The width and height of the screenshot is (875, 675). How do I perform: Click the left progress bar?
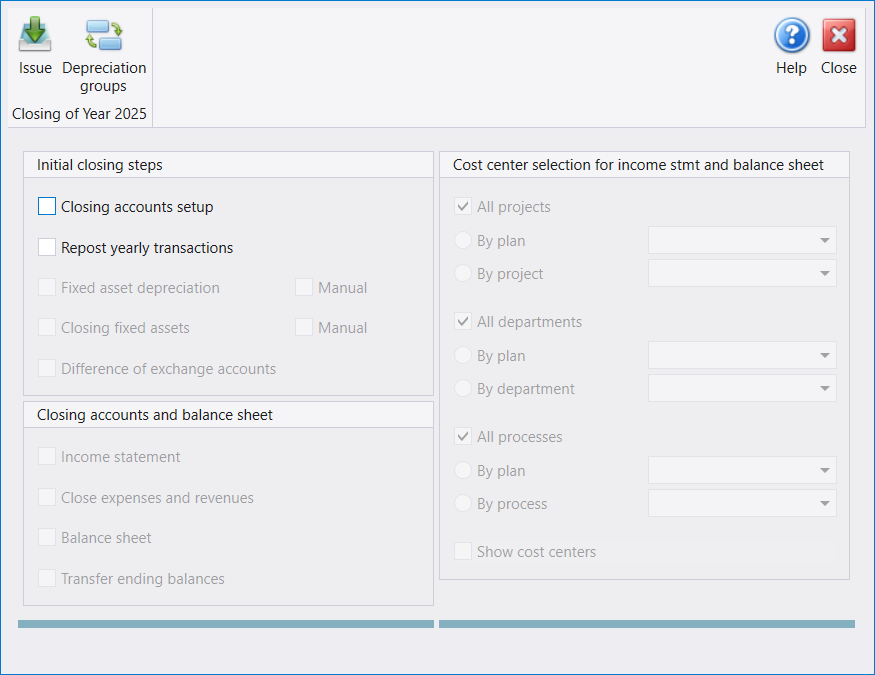pos(226,624)
